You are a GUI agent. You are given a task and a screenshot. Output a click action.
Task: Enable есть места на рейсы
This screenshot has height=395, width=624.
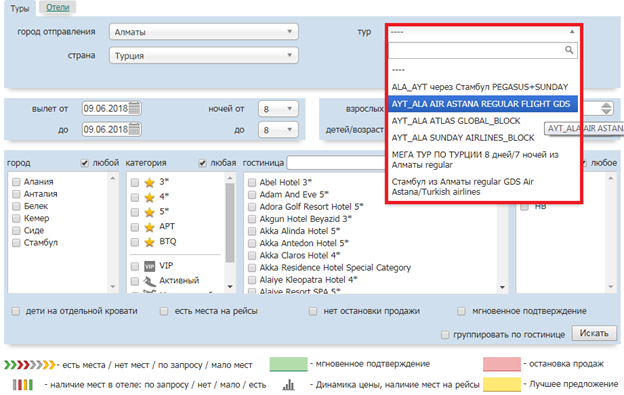(164, 311)
